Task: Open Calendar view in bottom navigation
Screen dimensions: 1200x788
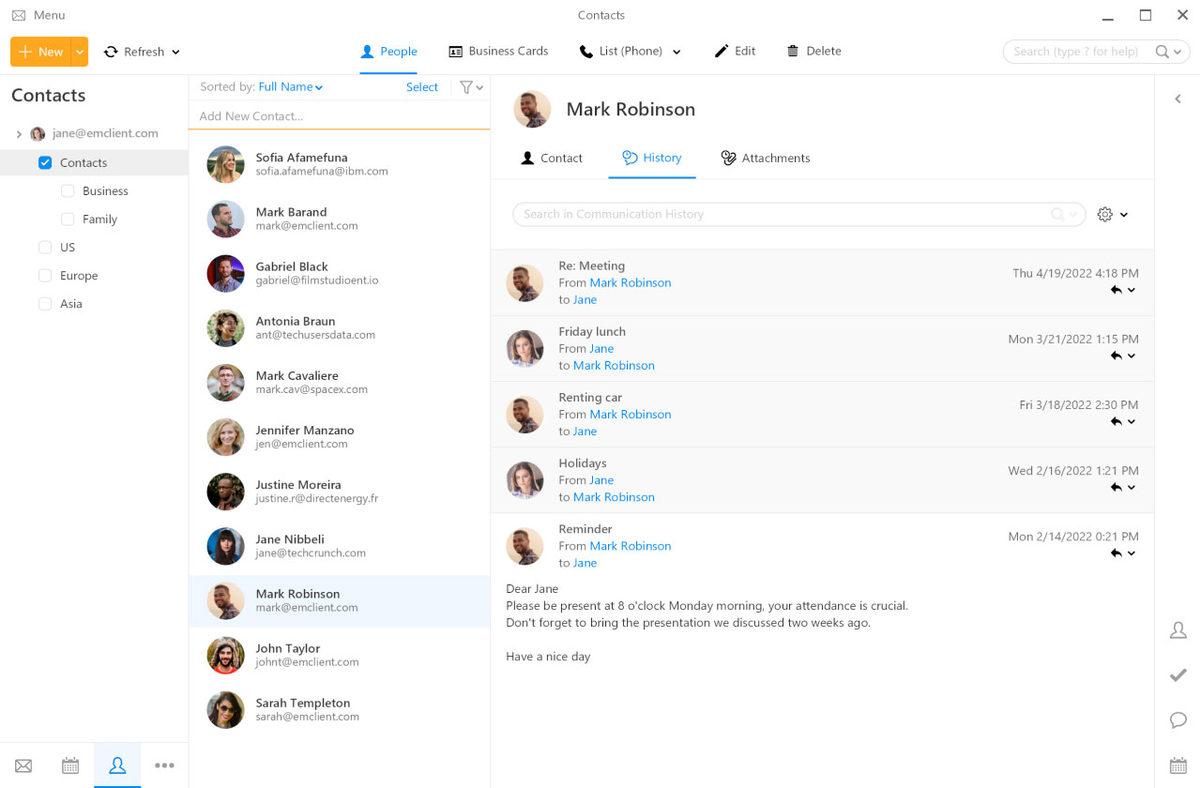Action: [x=70, y=766]
